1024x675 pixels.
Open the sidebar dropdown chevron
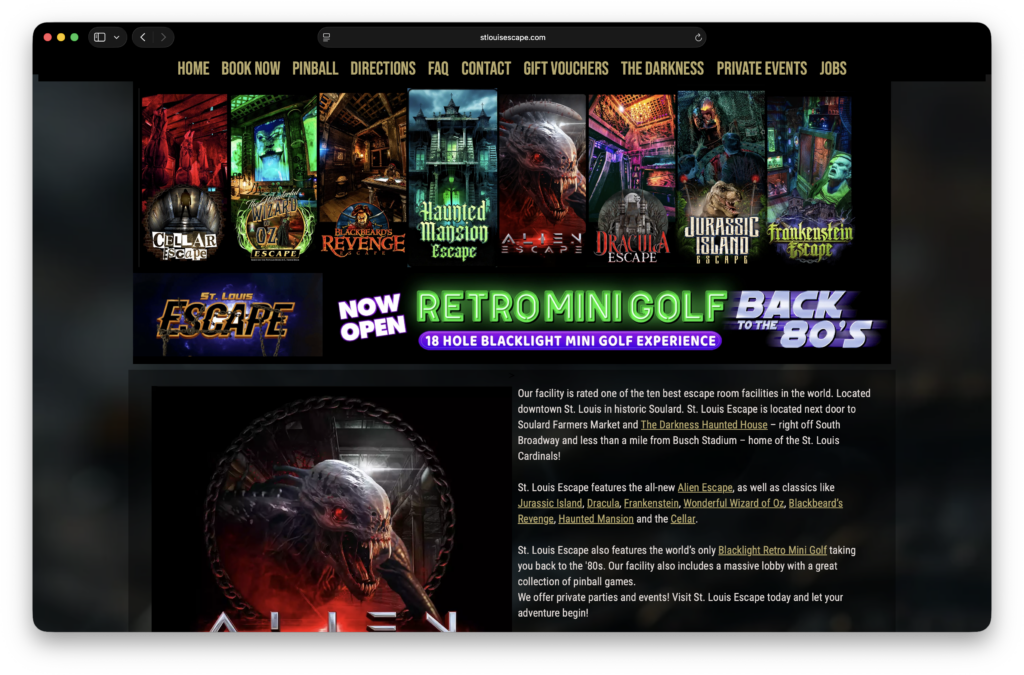pos(117,37)
